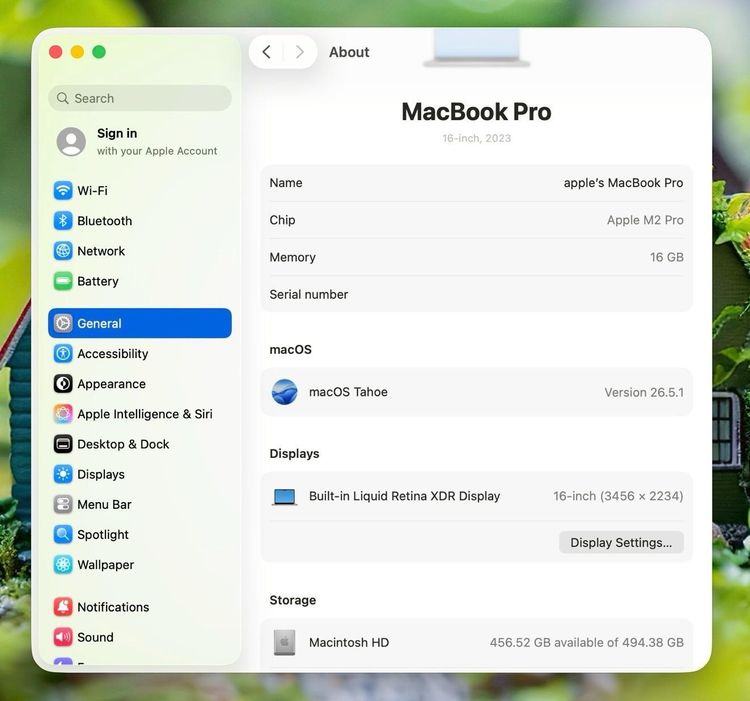
Task: Click the name apple's MacBook Pro
Action: [623, 183]
